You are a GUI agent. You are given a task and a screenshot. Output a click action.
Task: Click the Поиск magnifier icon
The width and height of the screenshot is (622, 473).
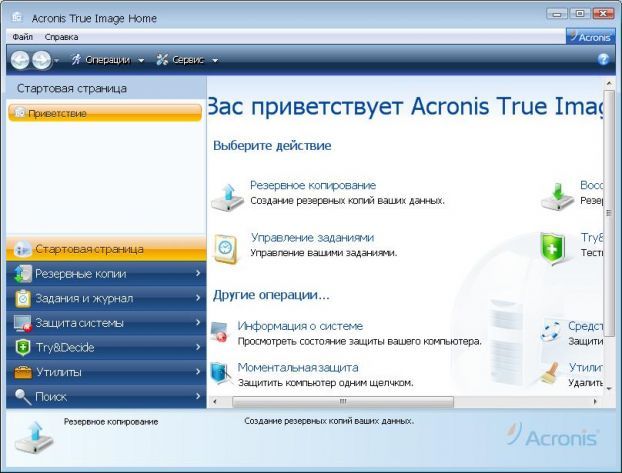tap(23, 397)
